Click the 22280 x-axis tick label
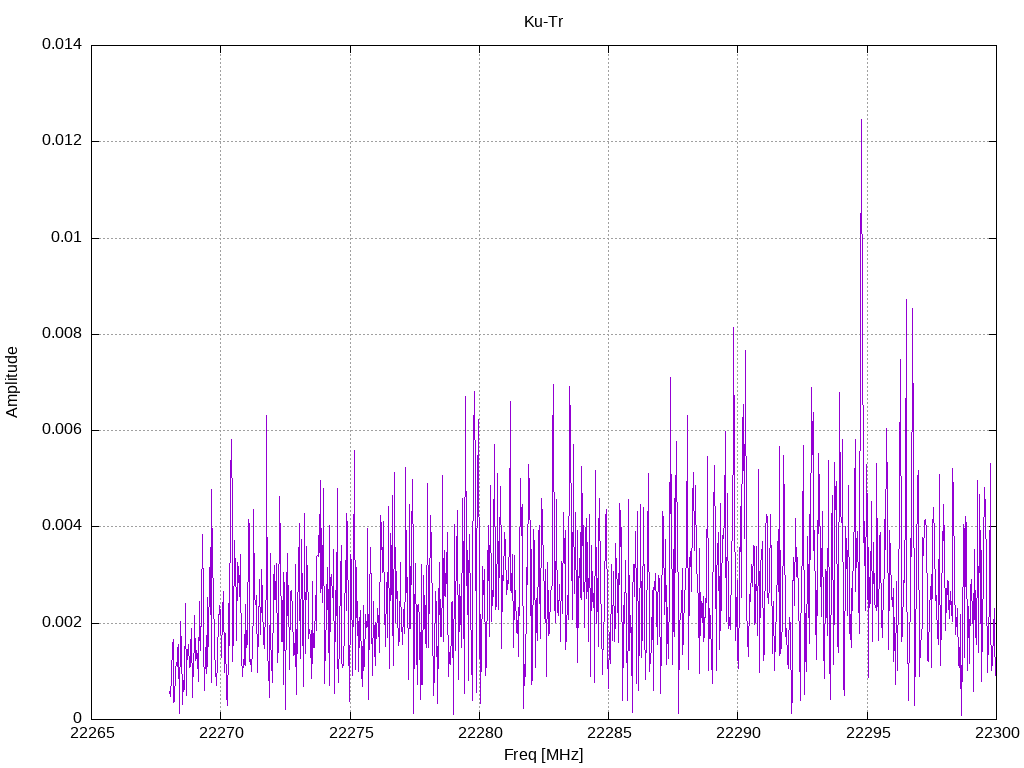 479,735
